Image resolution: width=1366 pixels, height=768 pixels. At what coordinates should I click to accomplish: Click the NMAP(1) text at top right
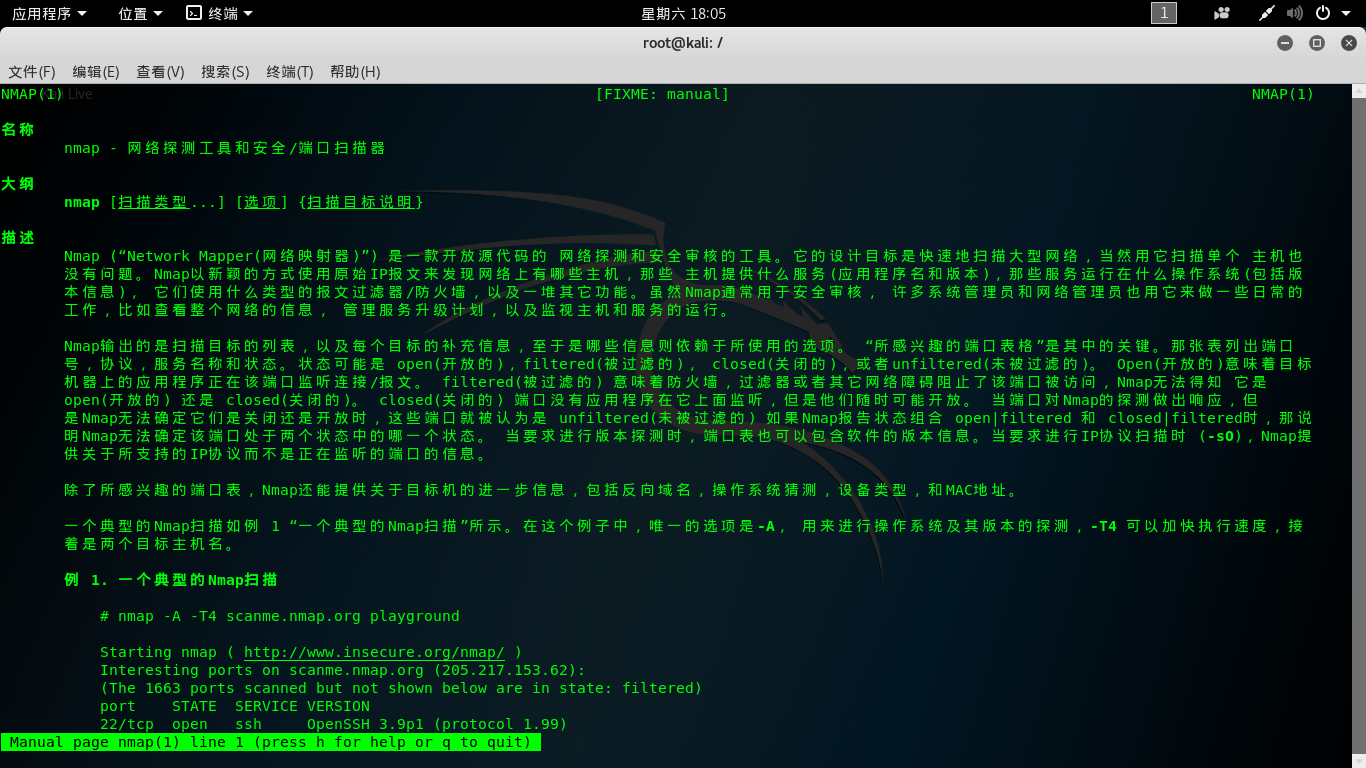click(x=1283, y=94)
